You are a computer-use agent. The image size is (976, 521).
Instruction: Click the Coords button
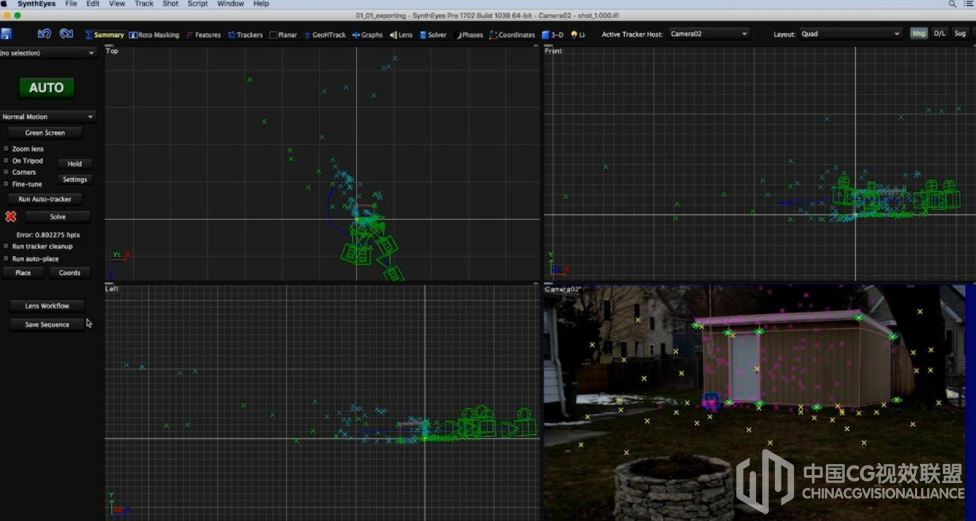pyautogui.click(x=70, y=273)
